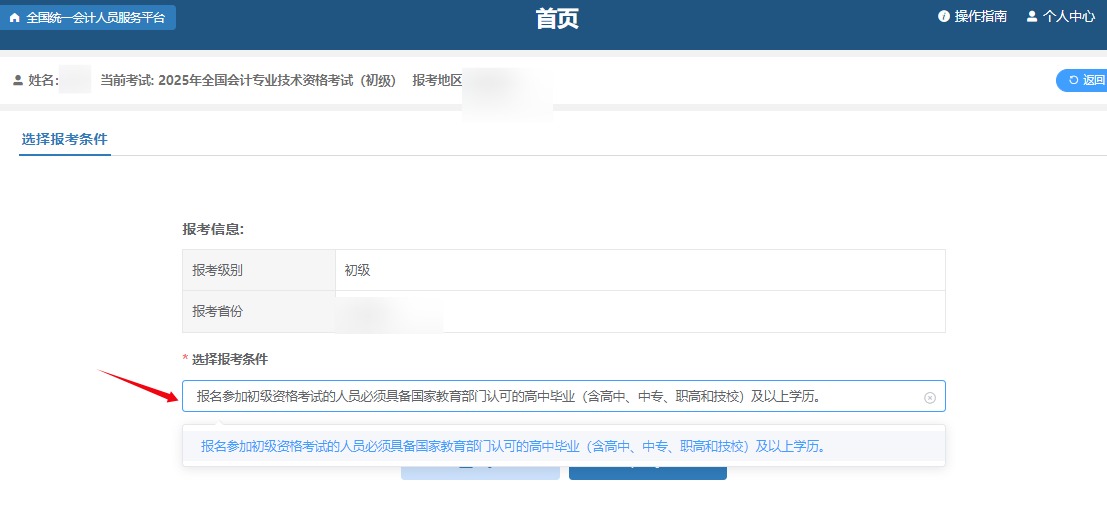The height and width of the screenshot is (506, 1107).
Task: Go to 个人中心 in the header
Action: click(1068, 17)
